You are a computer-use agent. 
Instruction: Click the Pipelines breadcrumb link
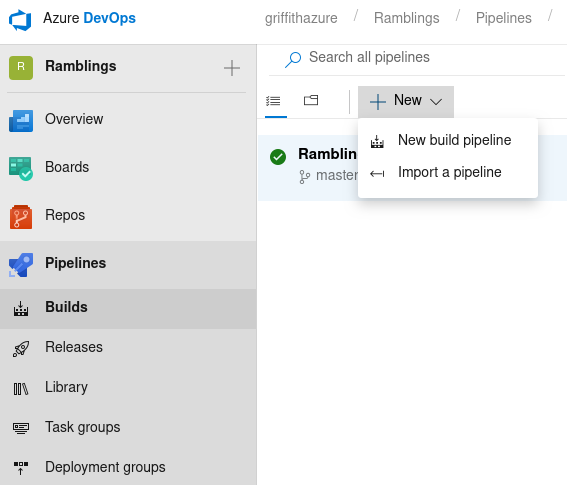503,18
